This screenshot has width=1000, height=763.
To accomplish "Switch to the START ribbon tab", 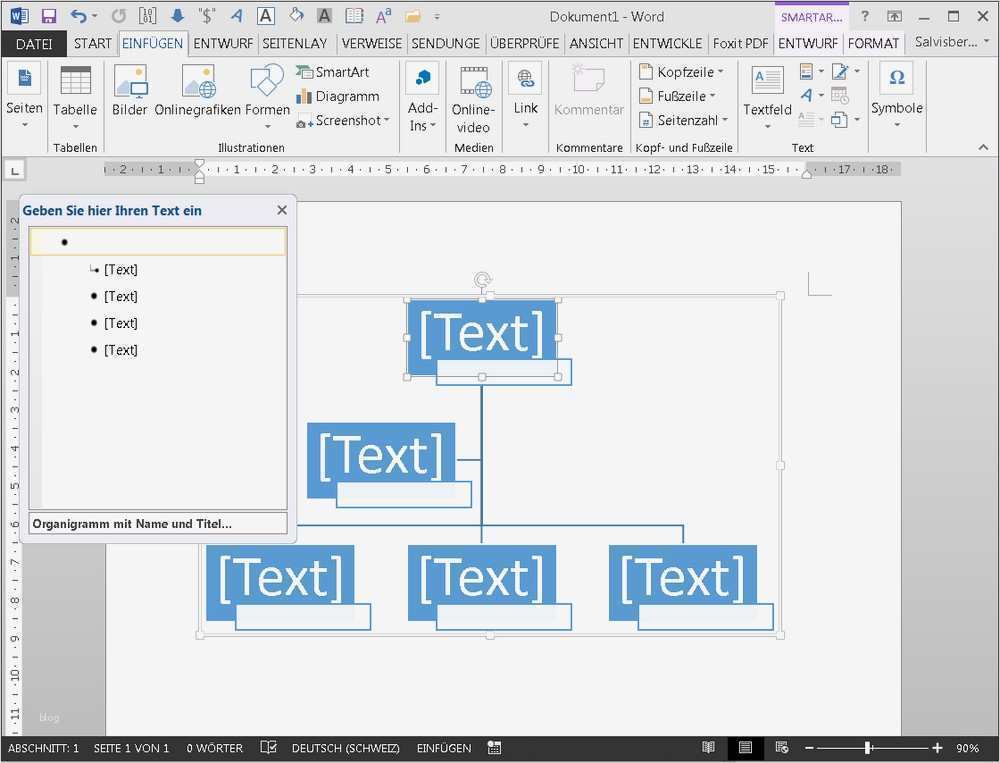I will [93, 44].
